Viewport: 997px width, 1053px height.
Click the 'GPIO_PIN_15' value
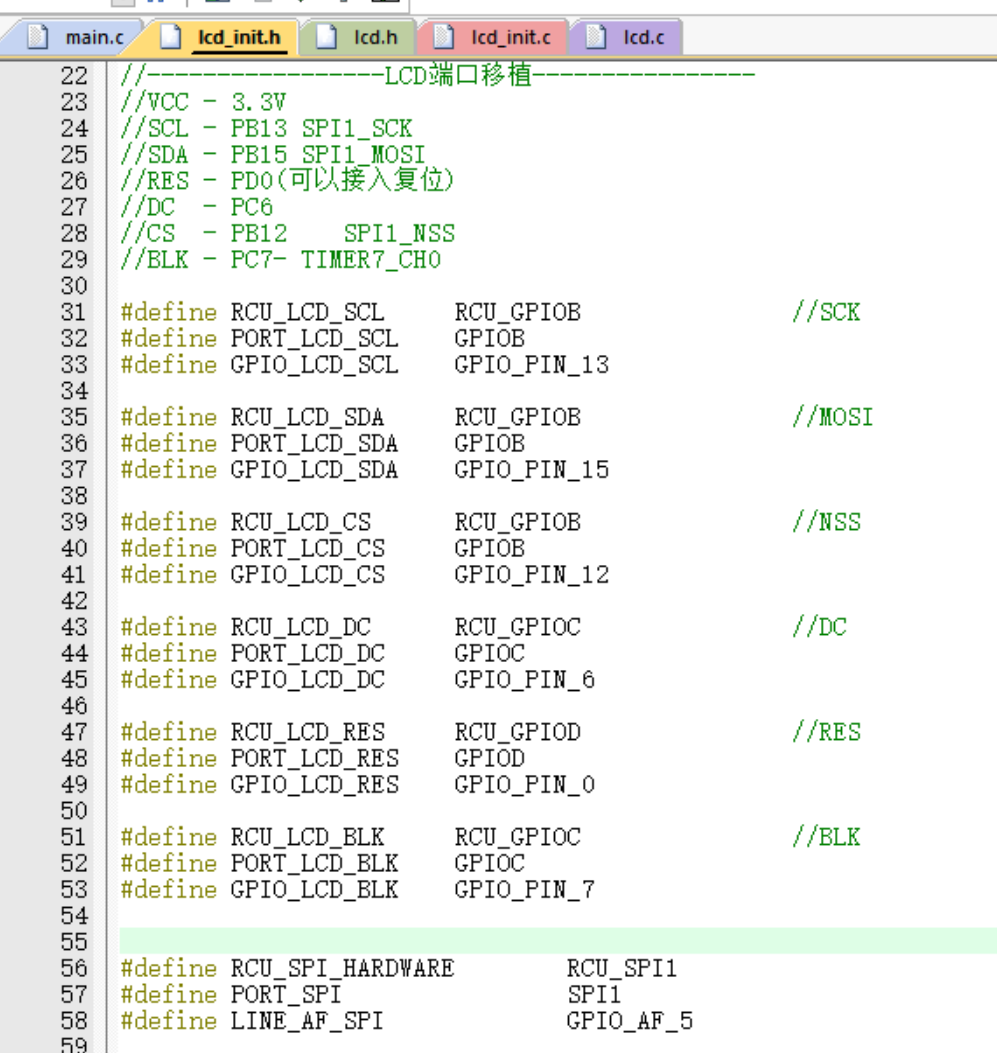tap(531, 469)
